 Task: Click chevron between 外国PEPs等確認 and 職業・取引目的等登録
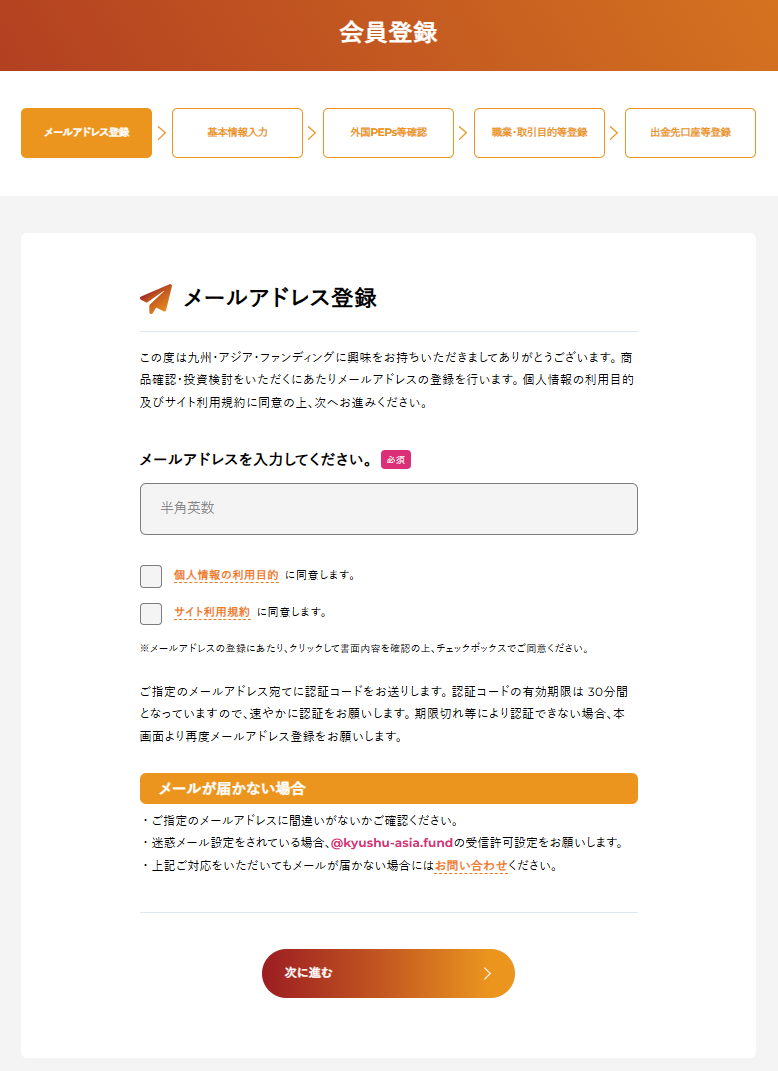(463, 133)
